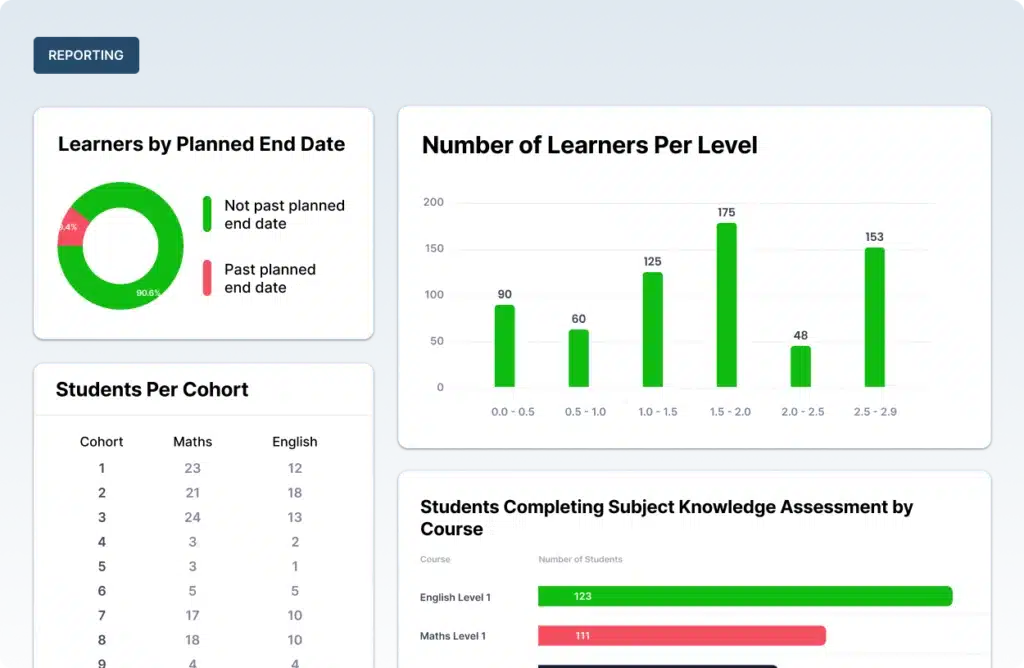Click red 'Past planned end date' legend swatch
1024x668 pixels.
pyautogui.click(x=207, y=278)
